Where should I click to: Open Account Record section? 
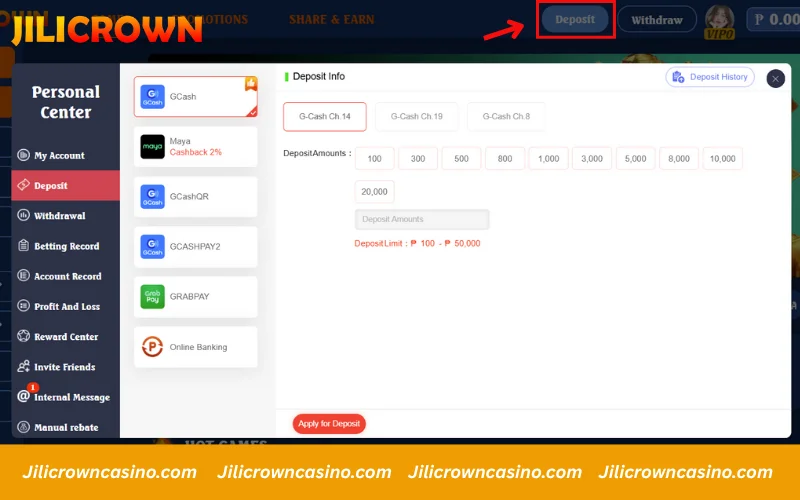[65, 276]
